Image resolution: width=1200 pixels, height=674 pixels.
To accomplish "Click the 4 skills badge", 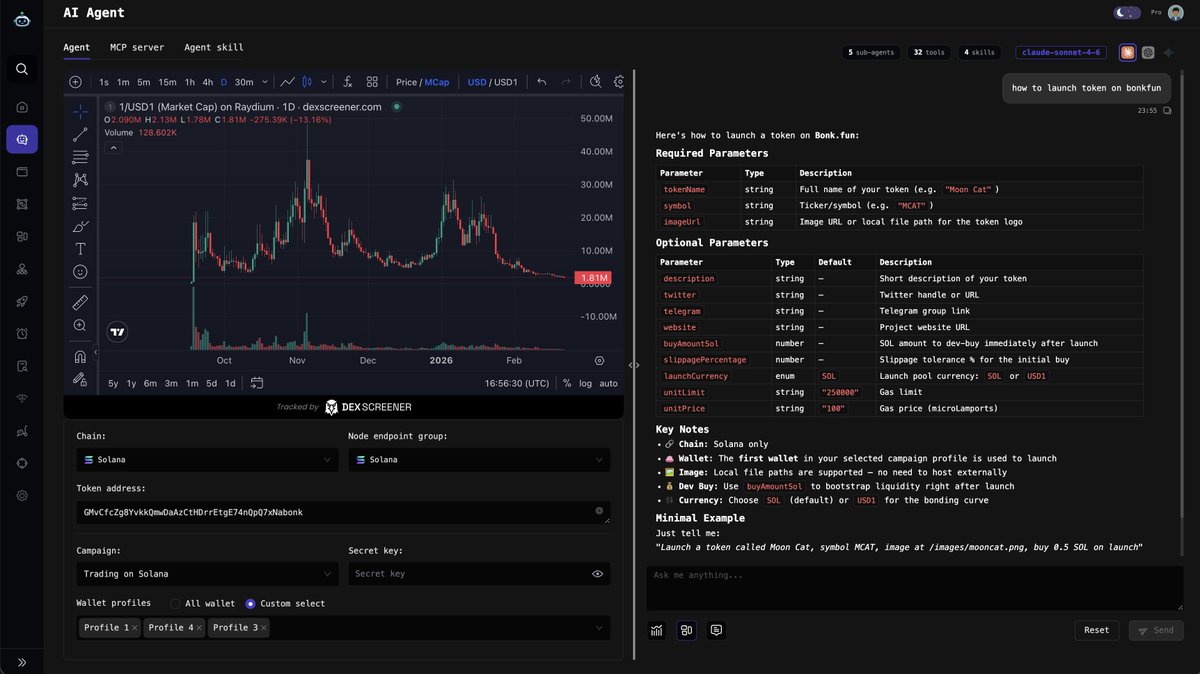I will pyautogui.click(x=979, y=52).
